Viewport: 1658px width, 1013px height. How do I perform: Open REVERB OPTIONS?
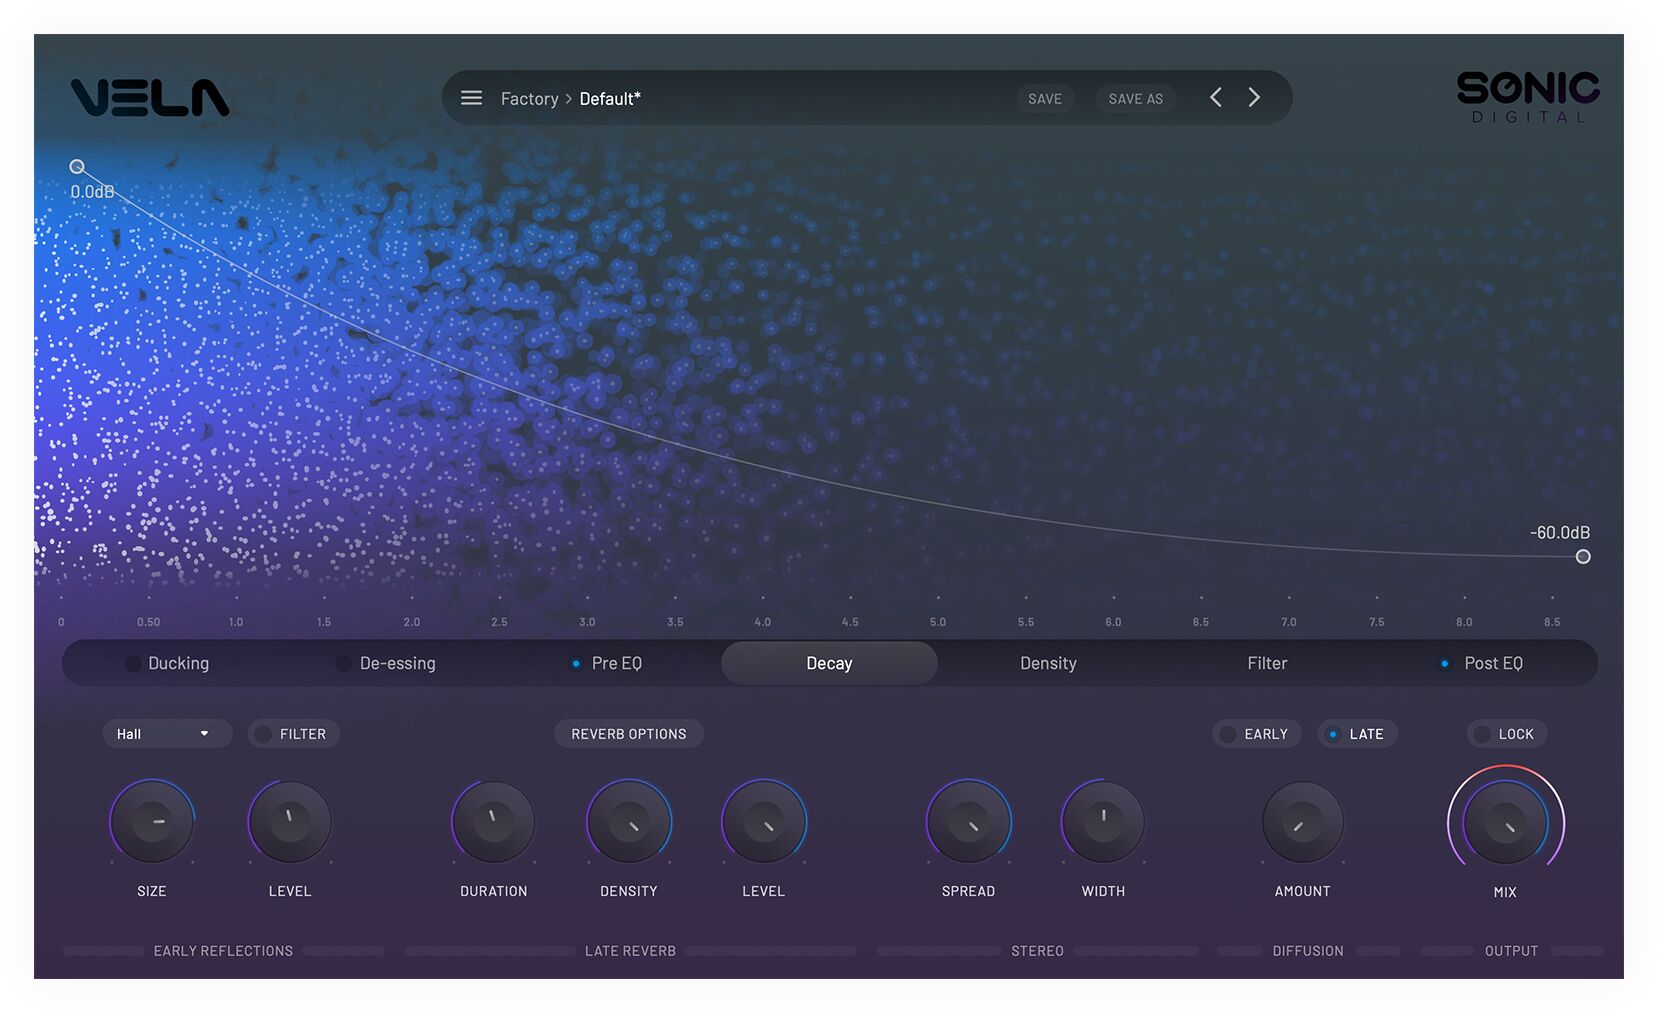coord(628,734)
